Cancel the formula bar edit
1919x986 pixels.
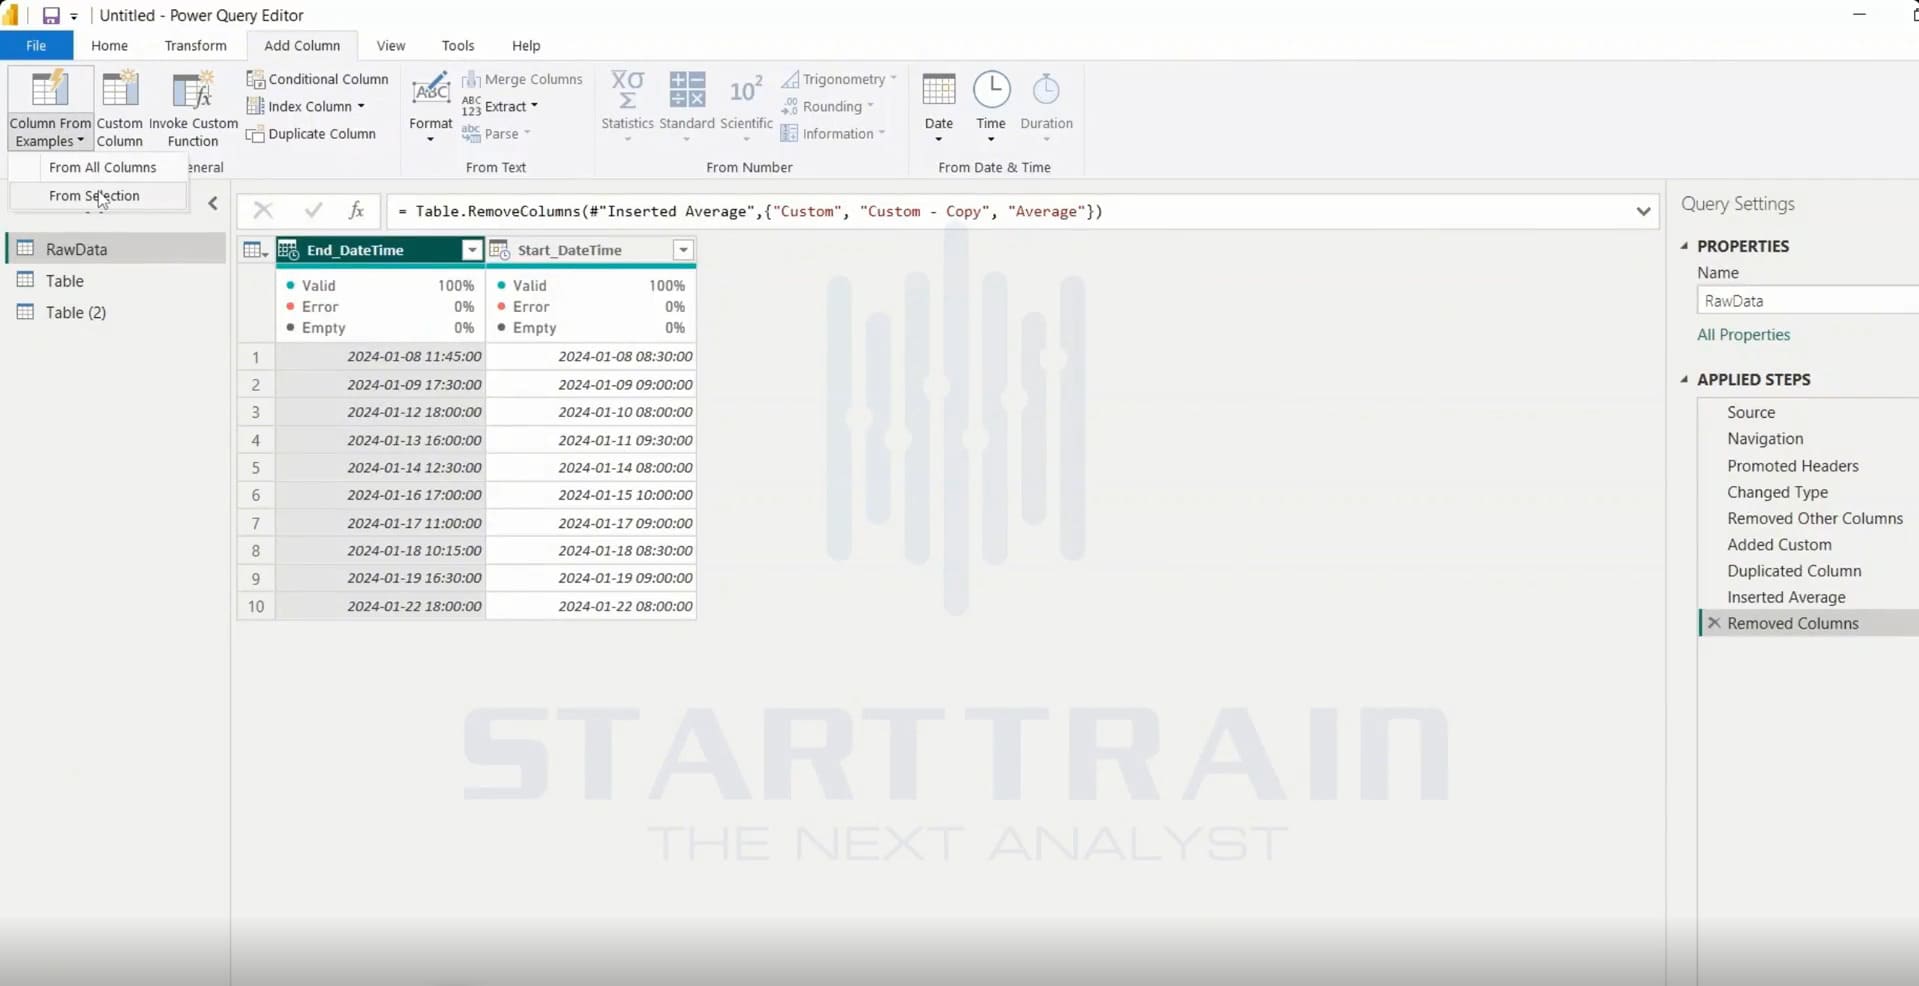tap(263, 210)
